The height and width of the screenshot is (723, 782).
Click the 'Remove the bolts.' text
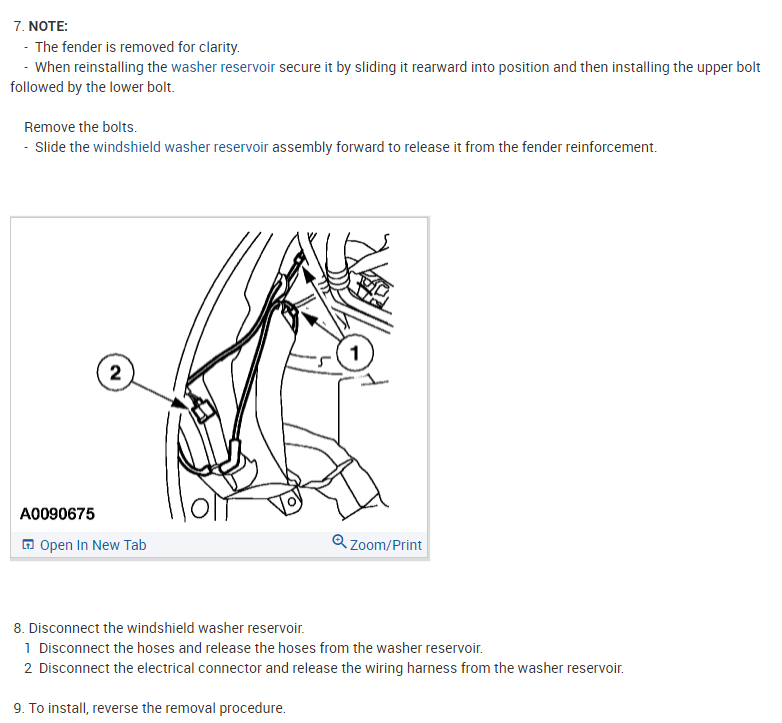click(80, 127)
